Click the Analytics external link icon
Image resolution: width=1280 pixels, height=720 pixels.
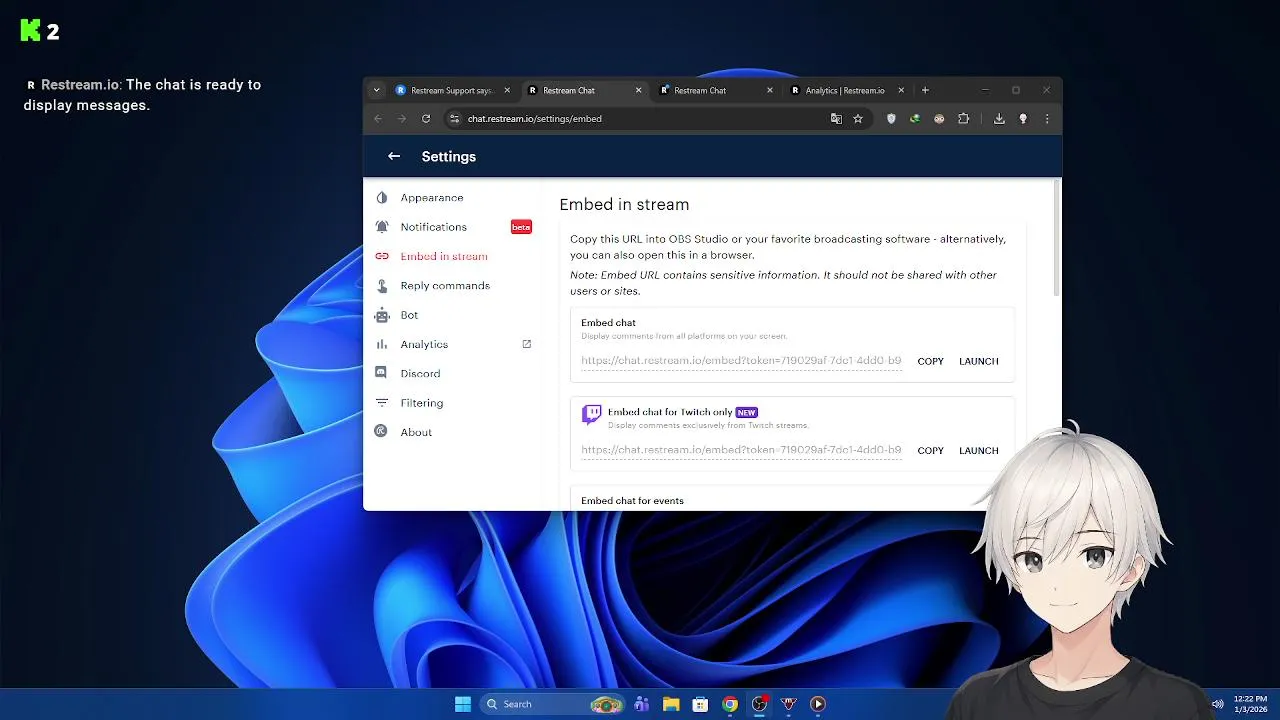tap(527, 344)
